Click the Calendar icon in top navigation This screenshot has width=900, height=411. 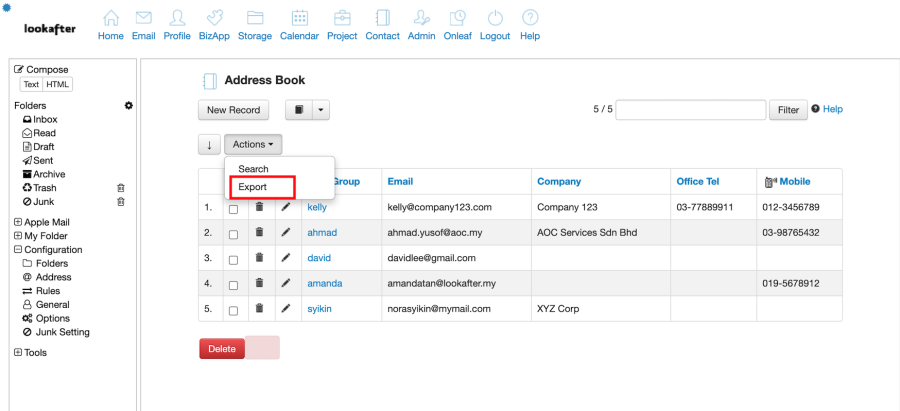pyautogui.click(x=299, y=18)
